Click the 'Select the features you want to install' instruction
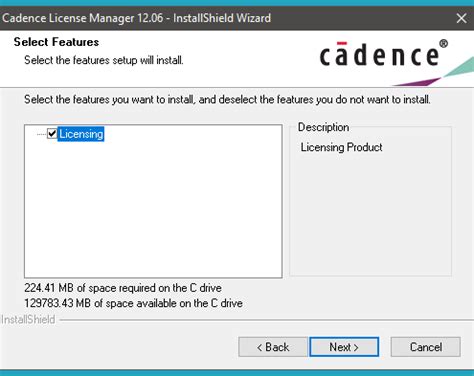The width and height of the screenshot is (474, 376). tap(227, 99)
